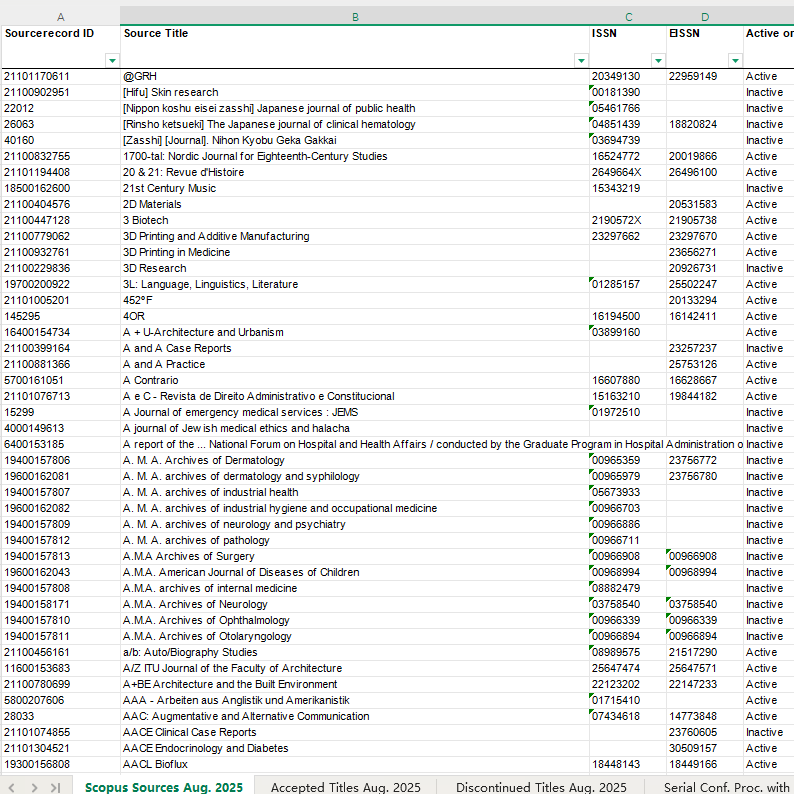Click the next sheet navigation arrow
The height and width of the screenshot is (794, 794).
[36, 787]
